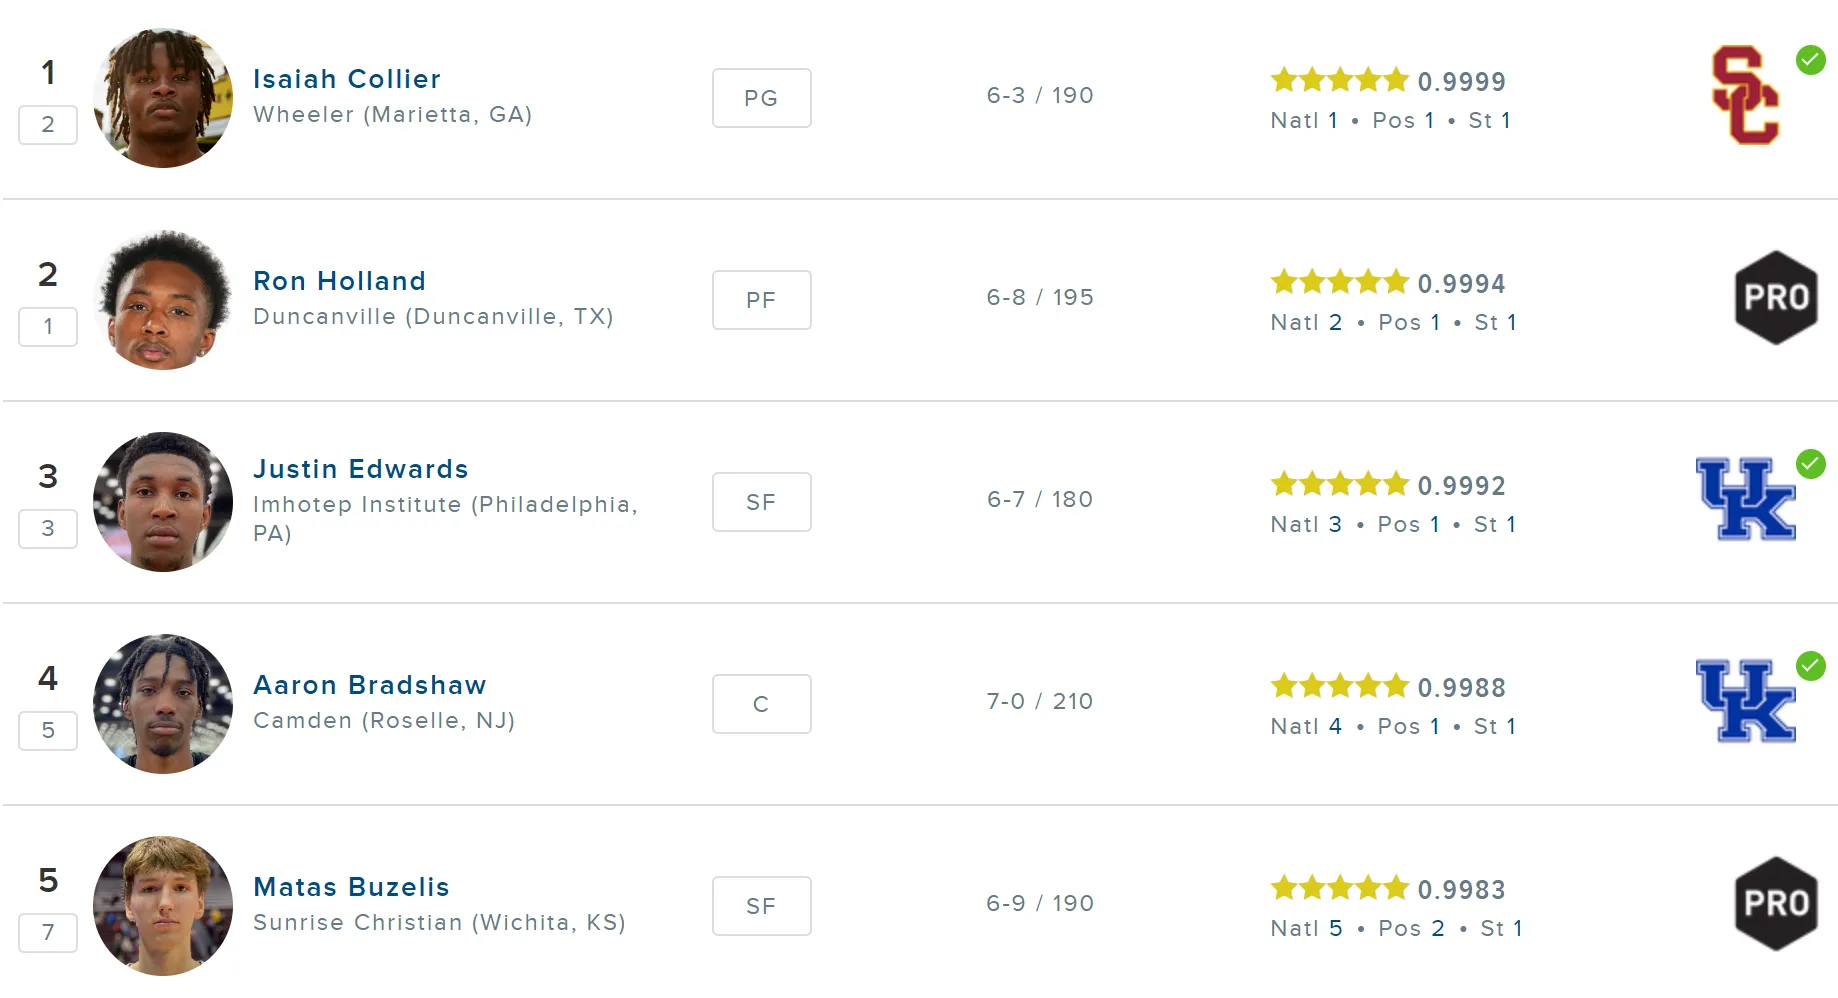
Task: Click Isaiah Collier's five-star rating 0.9999
Action: click(1388, 81)
